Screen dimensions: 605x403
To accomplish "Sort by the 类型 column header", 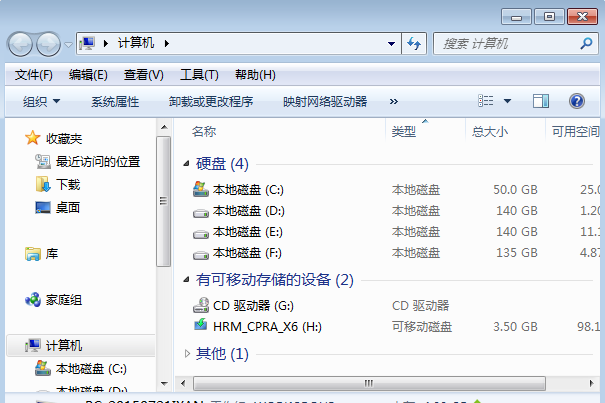I will click(404, 132).
